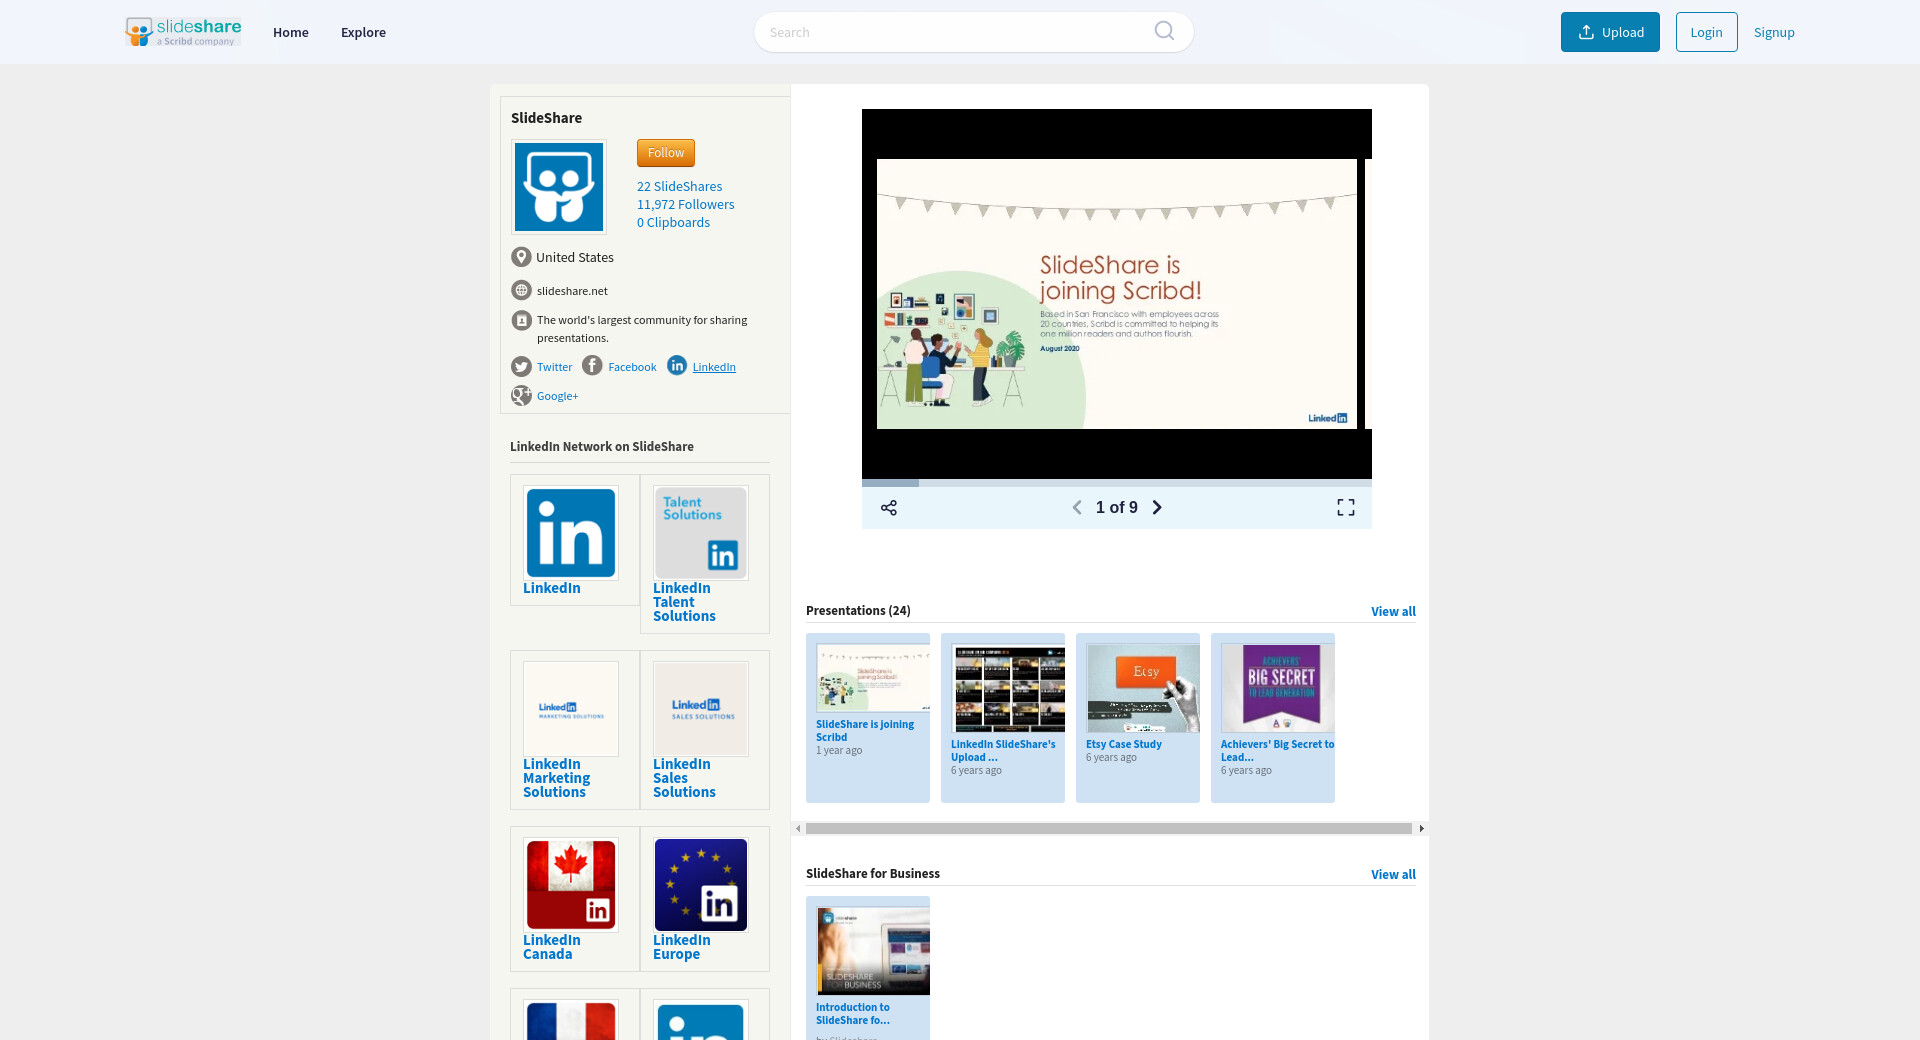Click the Google+ icon

[521, 395]
